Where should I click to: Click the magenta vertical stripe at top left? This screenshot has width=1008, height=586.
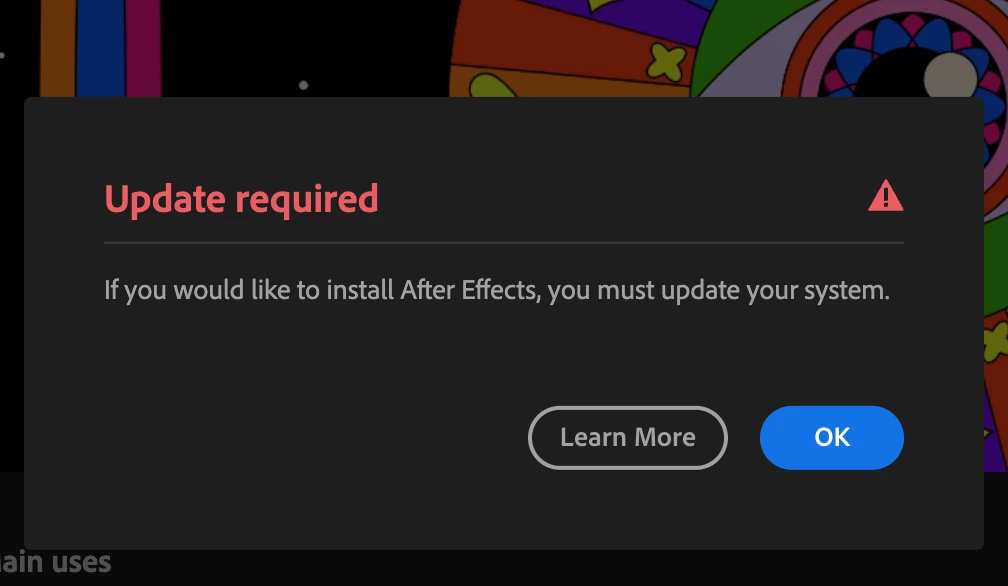(143, 48)
